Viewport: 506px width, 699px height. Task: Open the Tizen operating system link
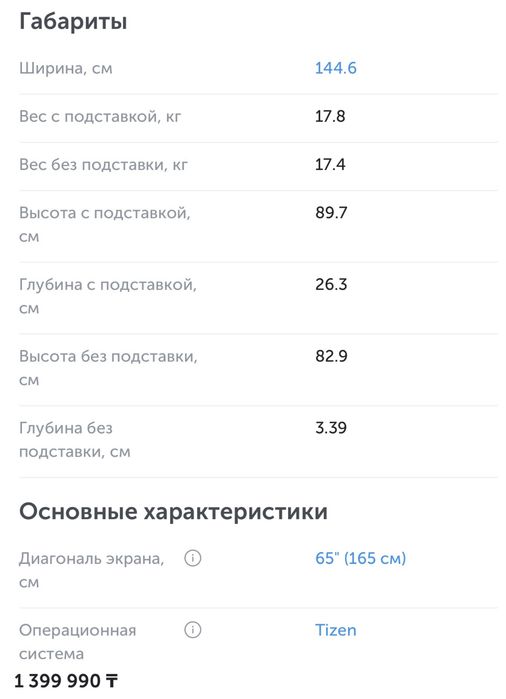pyautogui.click(x=336, y=630)
